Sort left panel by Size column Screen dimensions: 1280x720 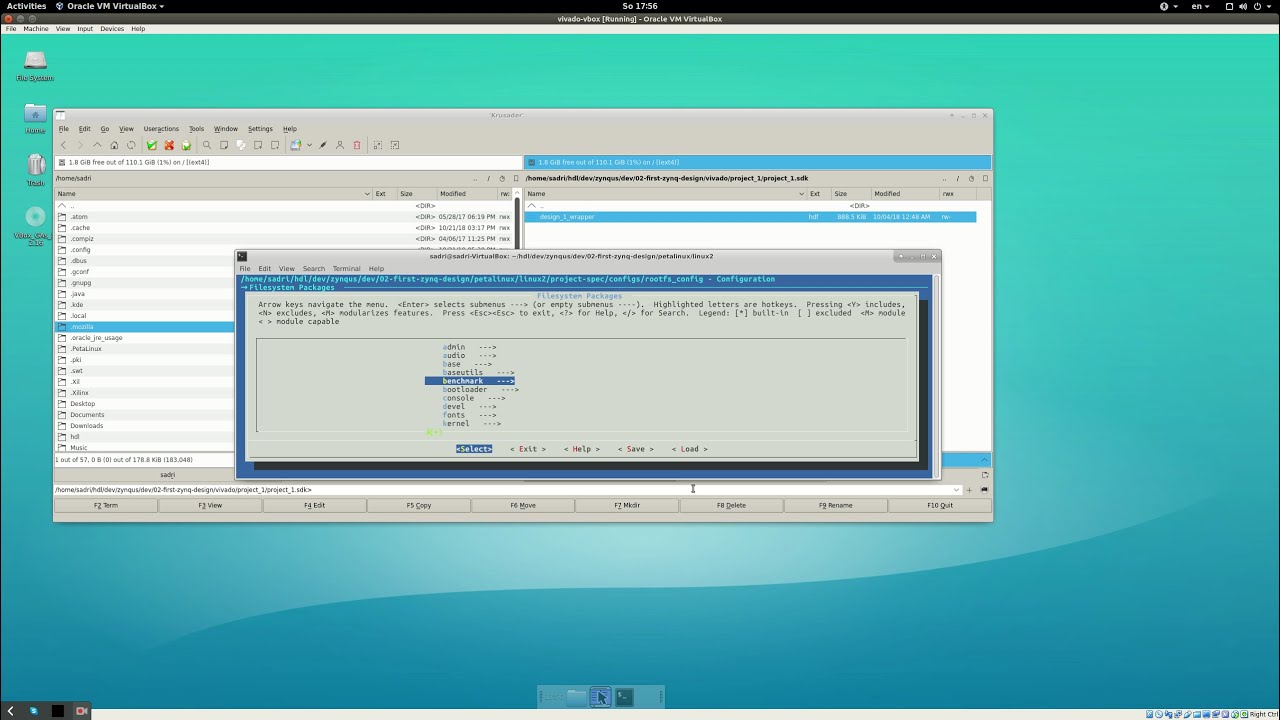[416, 194]
